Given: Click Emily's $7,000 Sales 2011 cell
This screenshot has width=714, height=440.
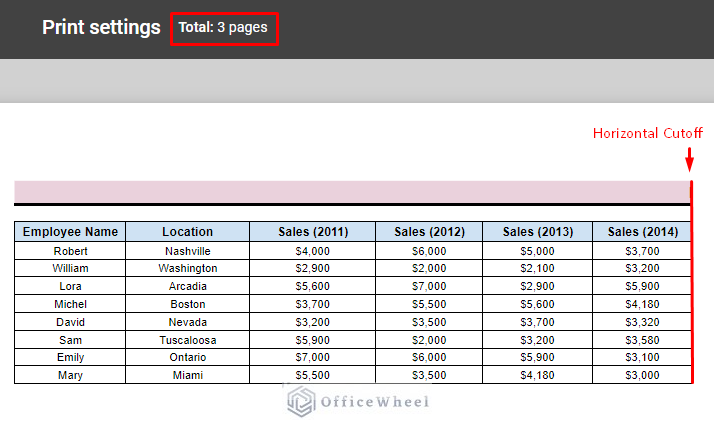Looking at the screenshot, I should (x=312, y=357).
